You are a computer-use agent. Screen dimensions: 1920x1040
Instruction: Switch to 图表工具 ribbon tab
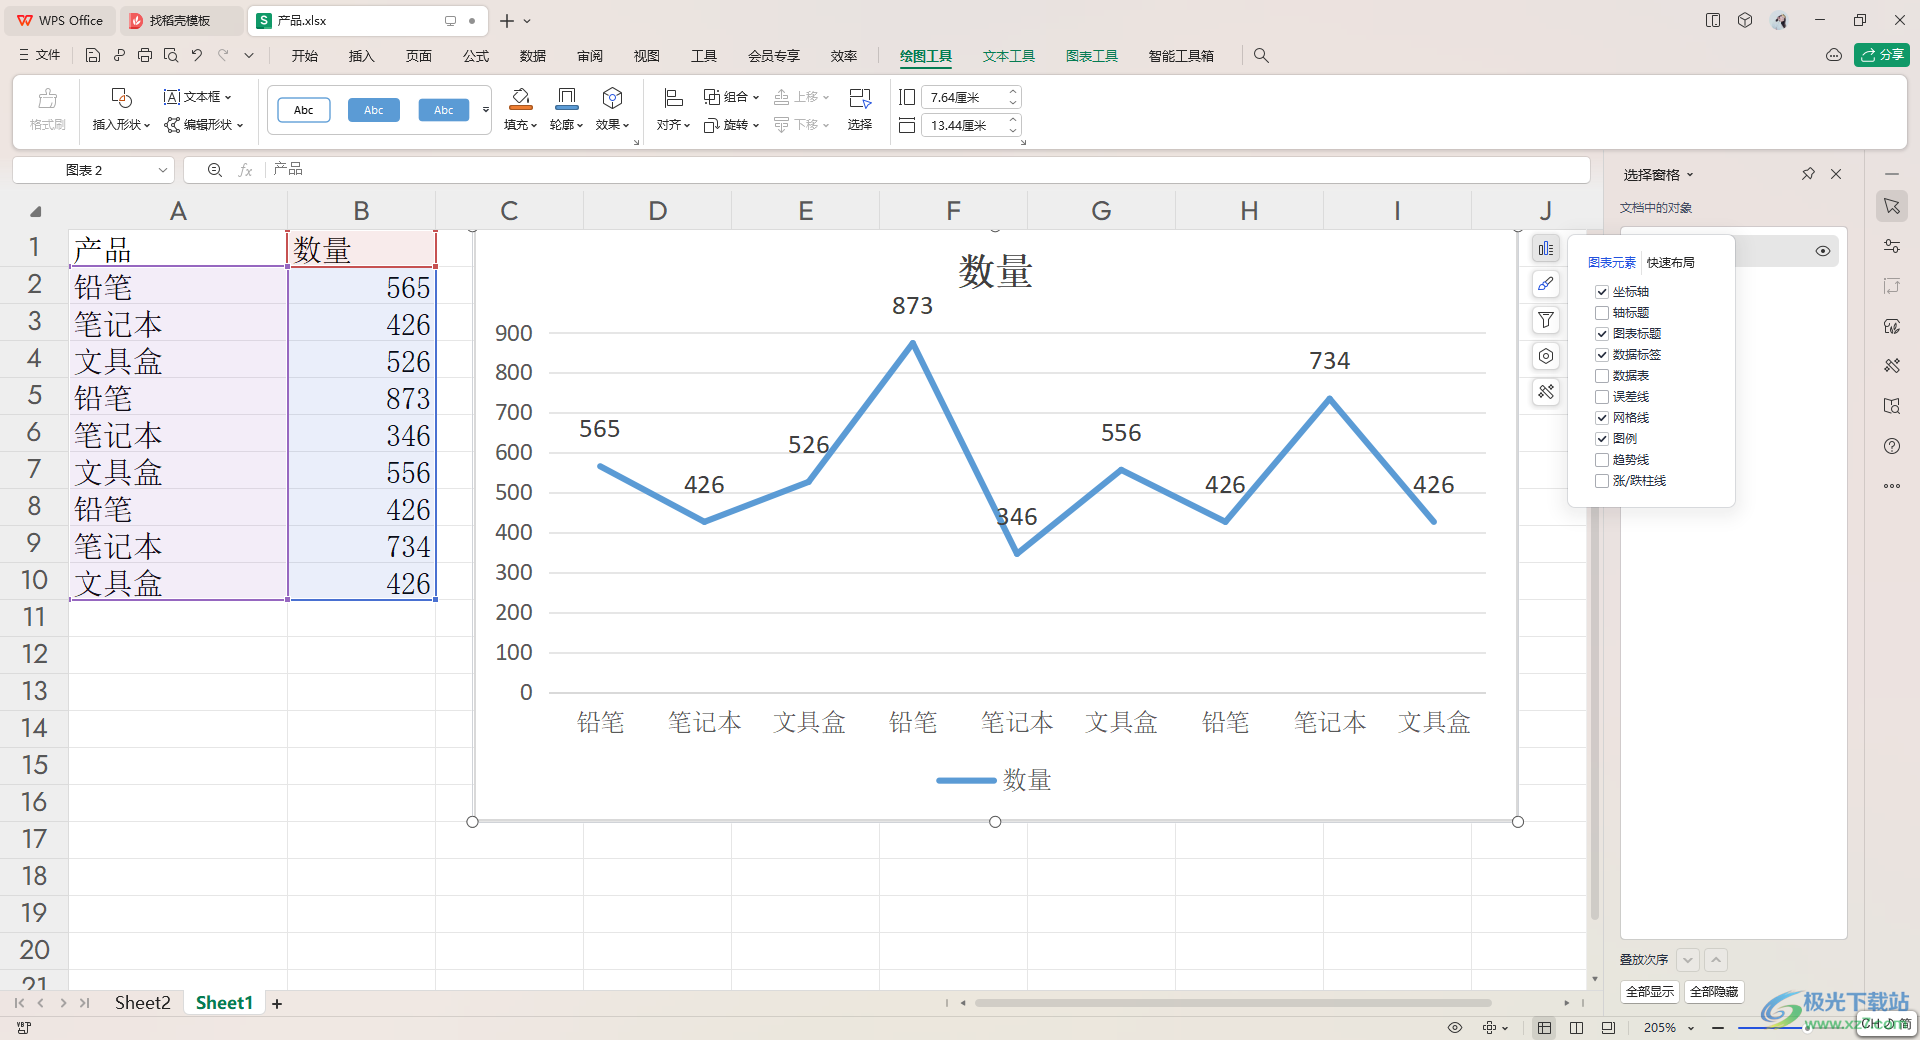[x=1091, y=56]
